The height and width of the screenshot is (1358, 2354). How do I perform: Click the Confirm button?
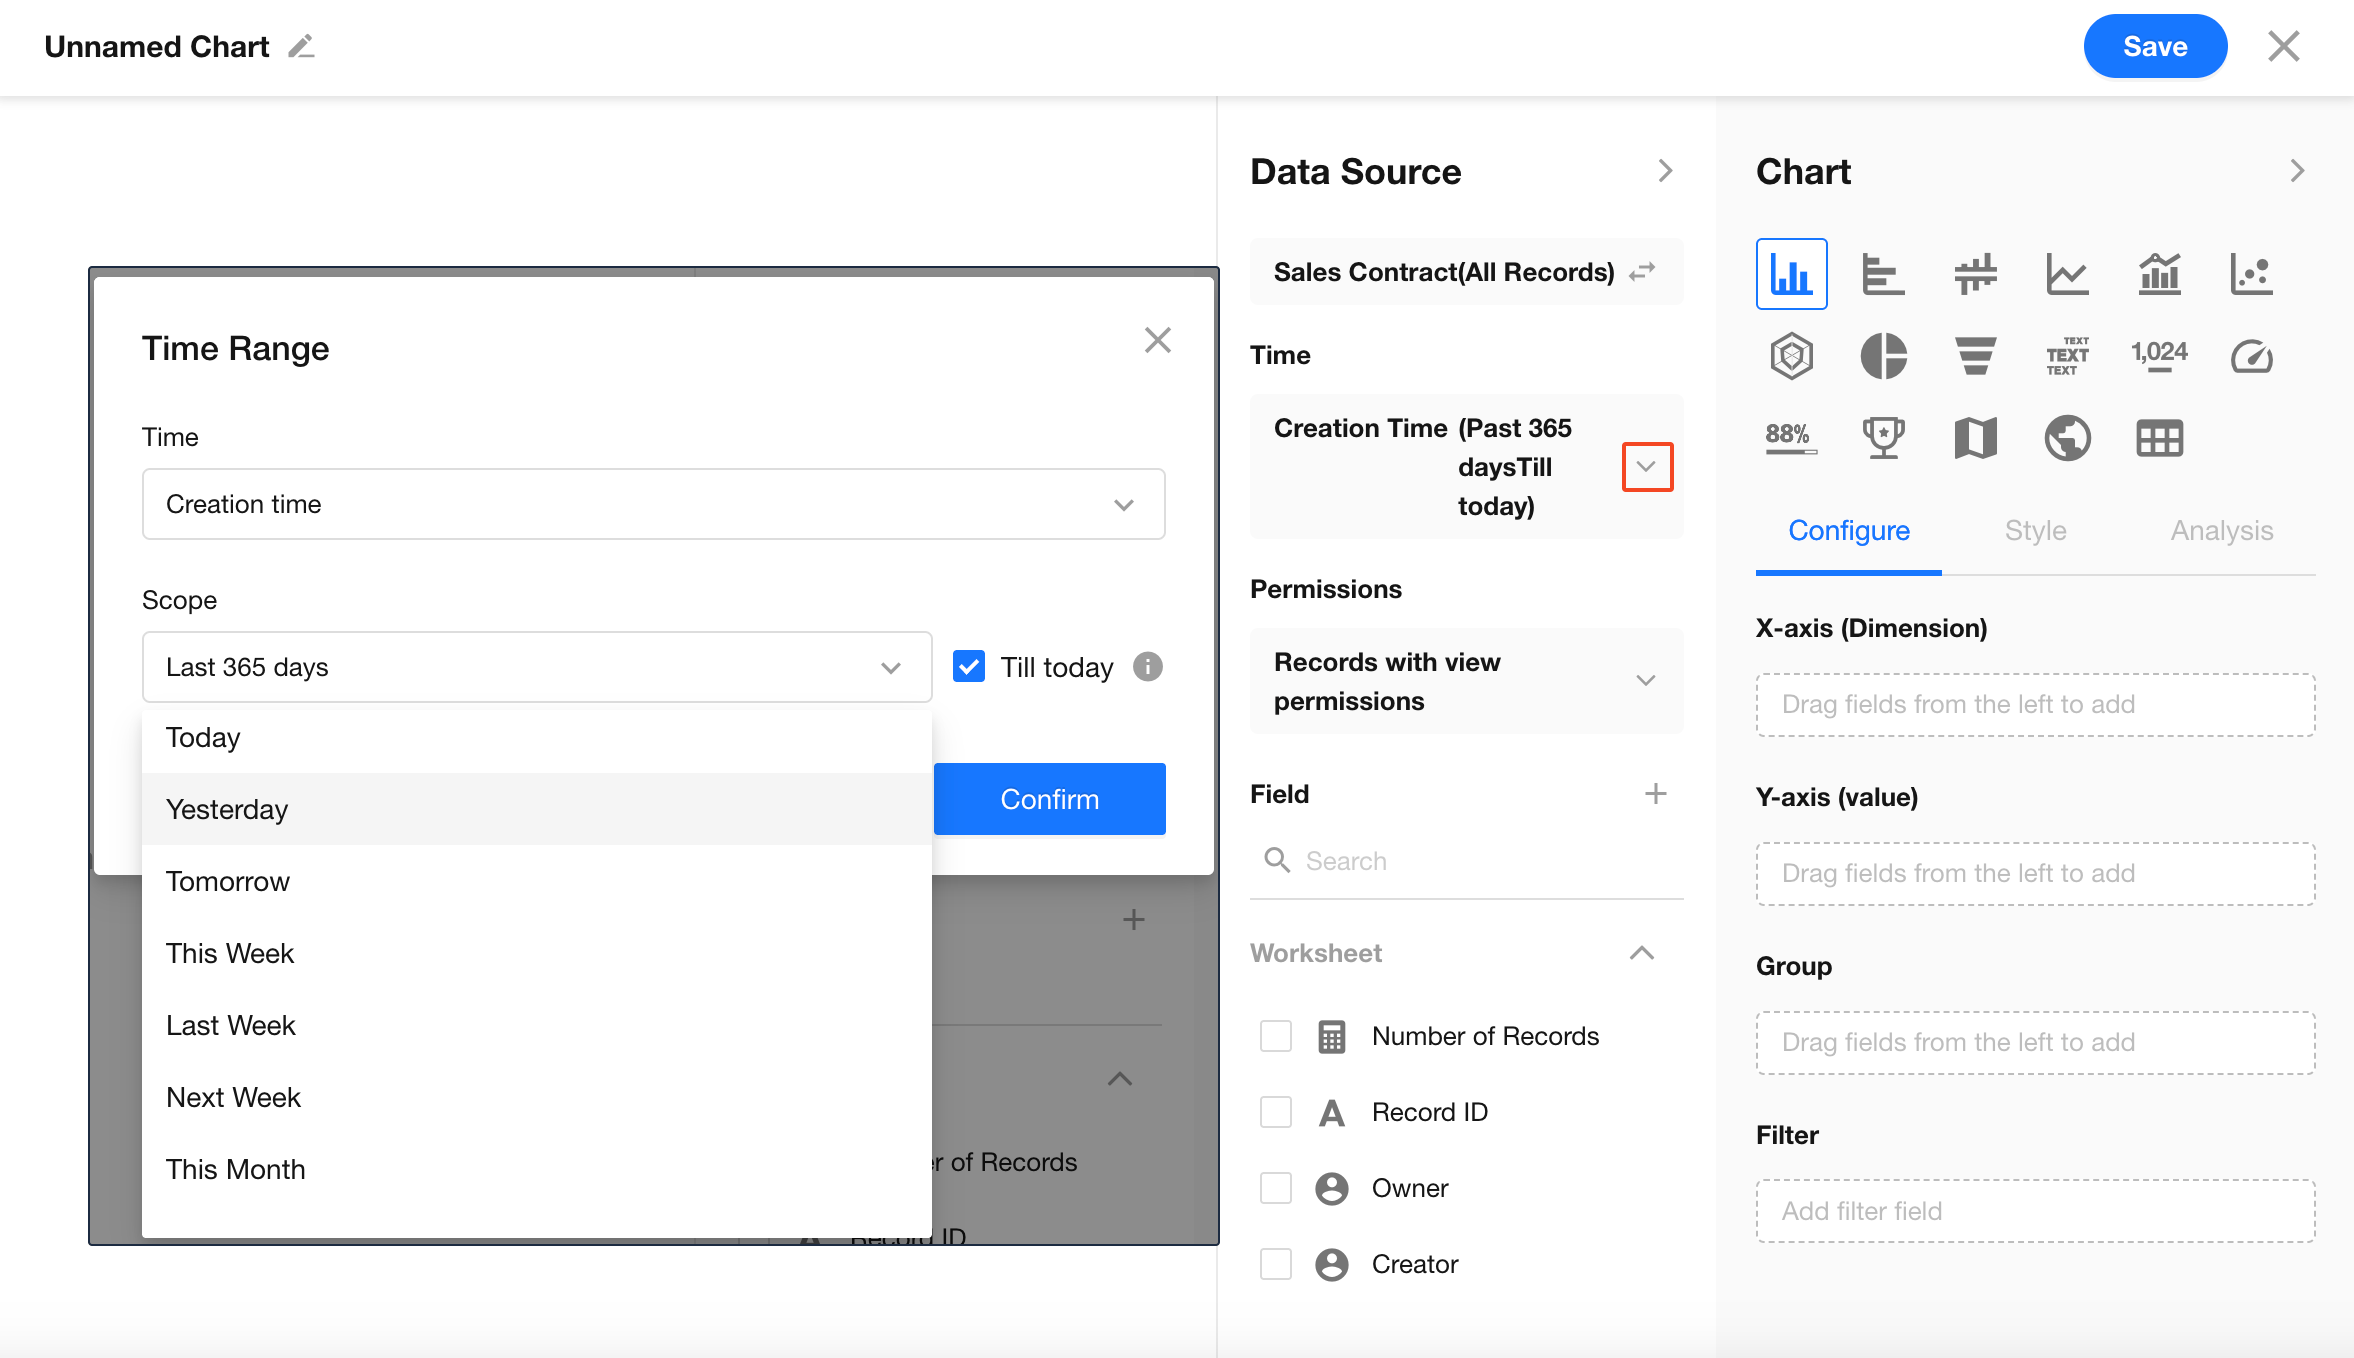(1049, 799)
